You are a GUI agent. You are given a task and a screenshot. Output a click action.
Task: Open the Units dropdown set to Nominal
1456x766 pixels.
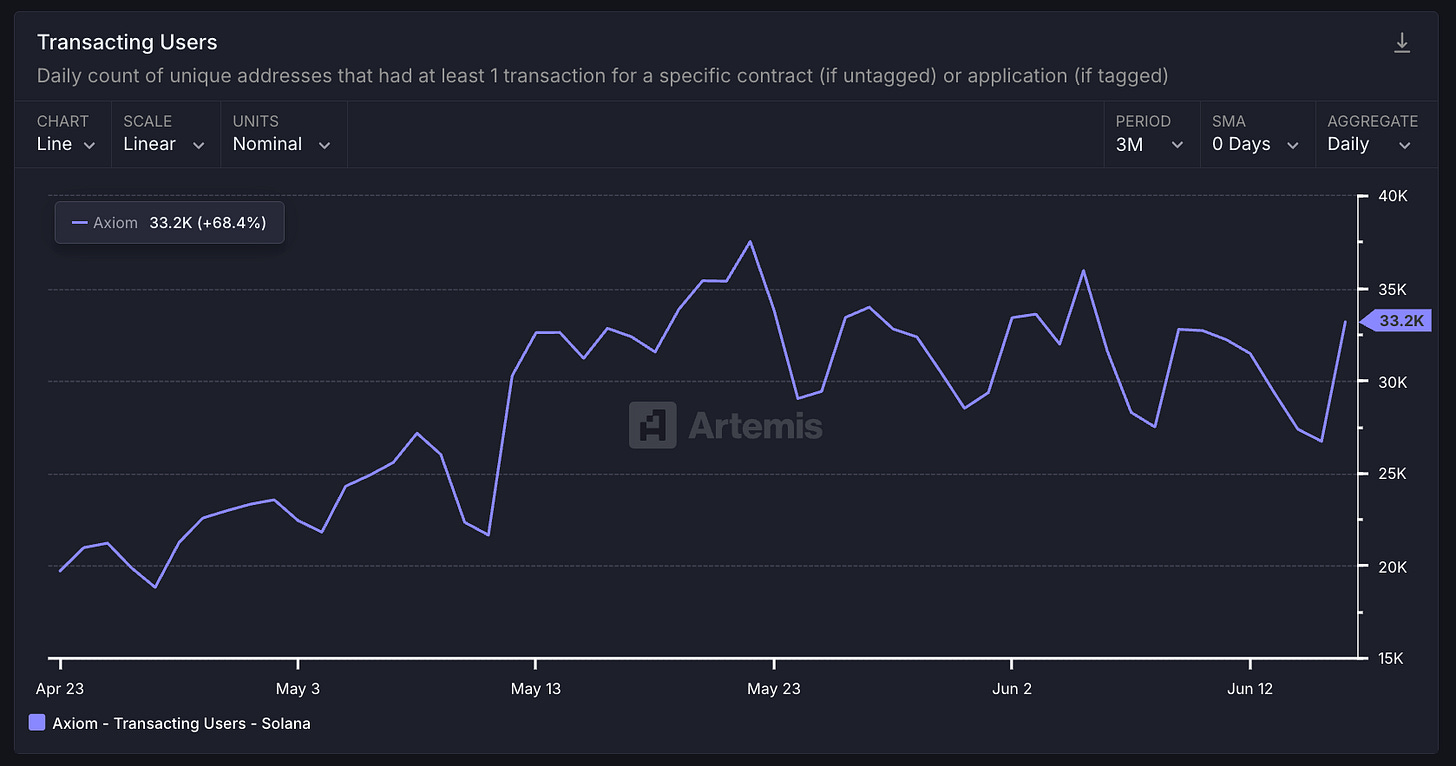282,134
